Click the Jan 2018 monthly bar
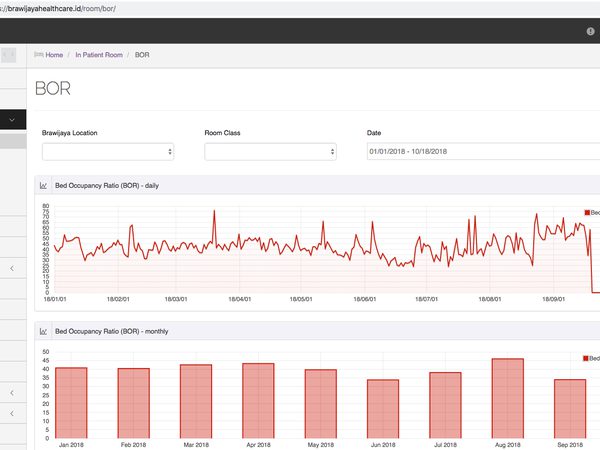The width and height of the screenshot is (600, 450). (x=71, y=403)
